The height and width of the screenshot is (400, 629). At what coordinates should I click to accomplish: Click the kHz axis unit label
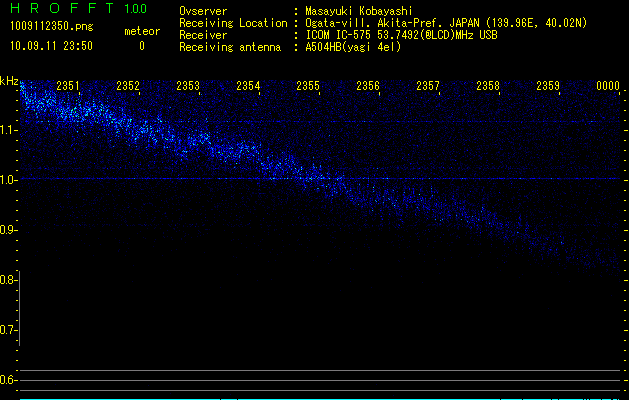tap(9, 81)
